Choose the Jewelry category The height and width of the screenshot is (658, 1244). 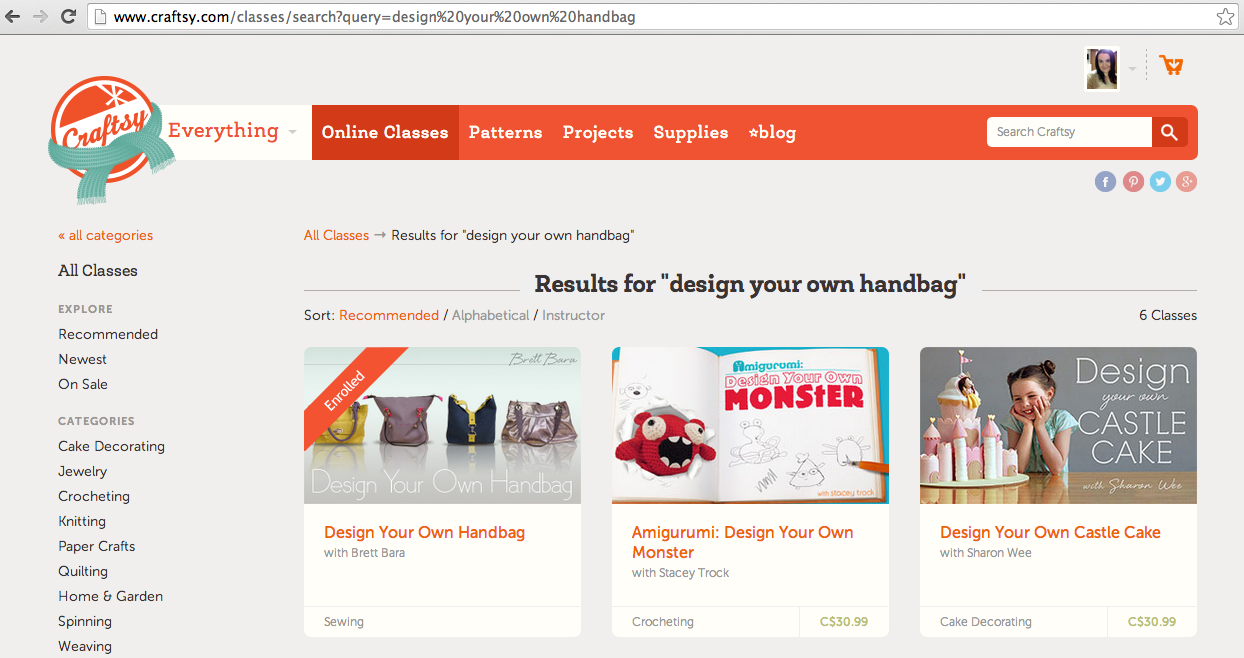click(x=82, y=471)
